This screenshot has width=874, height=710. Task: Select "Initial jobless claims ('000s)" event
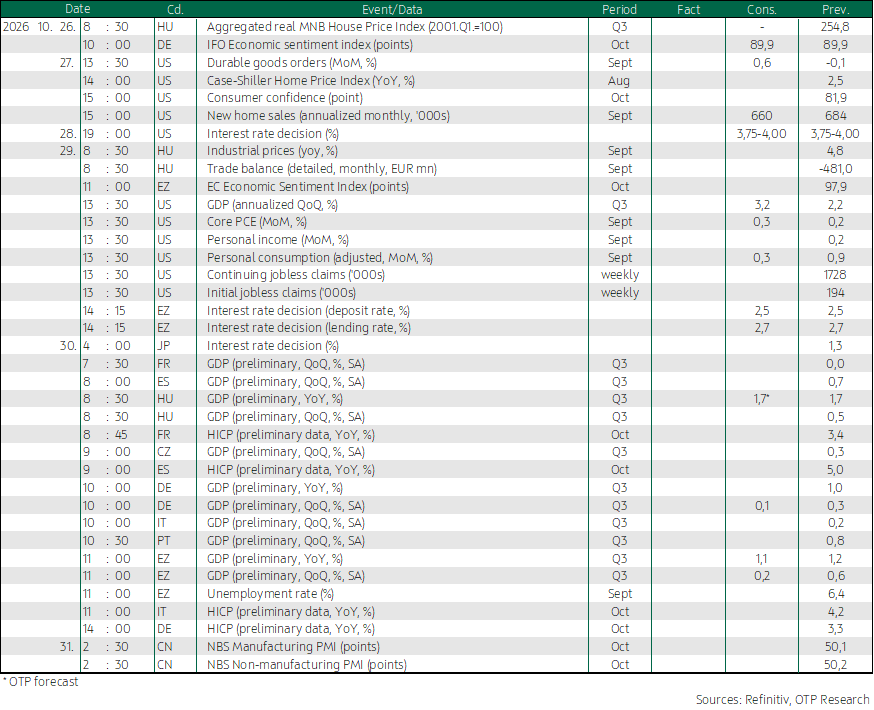click(x=281, y=293)
